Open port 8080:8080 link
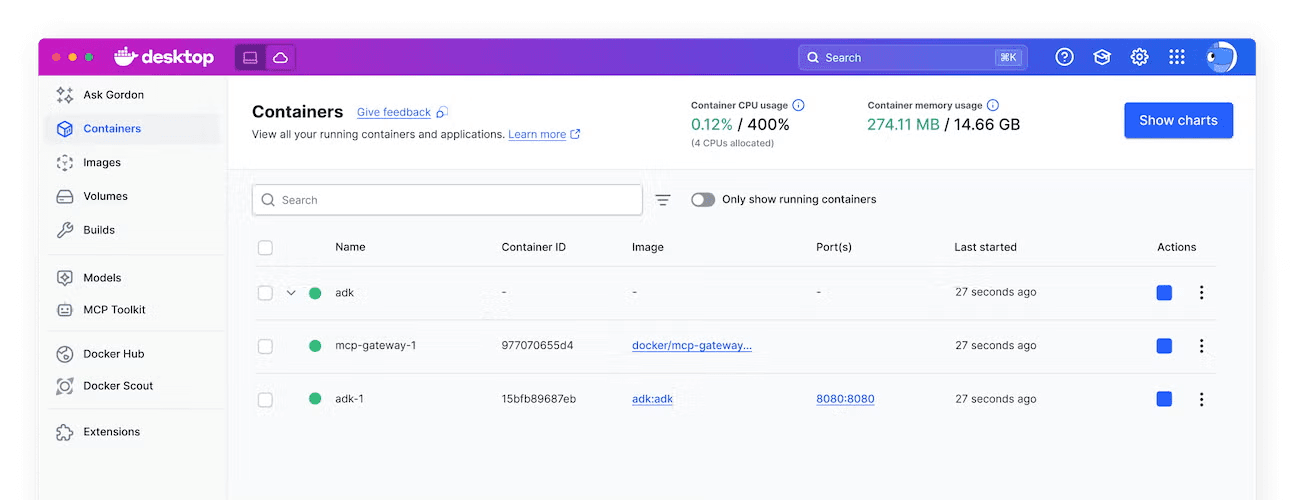Image resolution: width=1300 pixels, height=500 pixels. pos(845,399)
